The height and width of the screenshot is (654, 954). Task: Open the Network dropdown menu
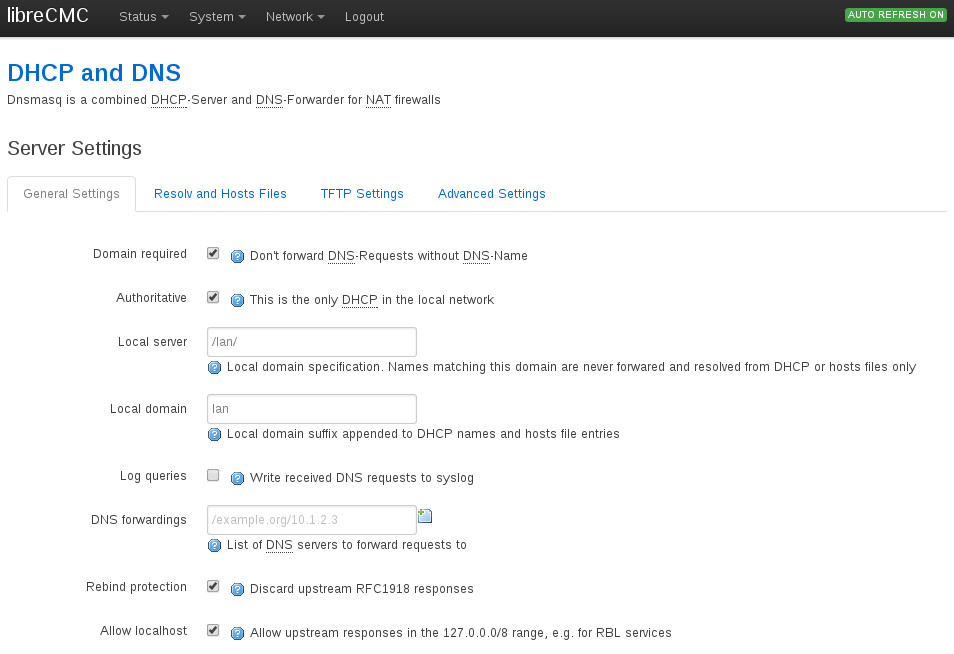pyautogui.click(x=295, y=17)
